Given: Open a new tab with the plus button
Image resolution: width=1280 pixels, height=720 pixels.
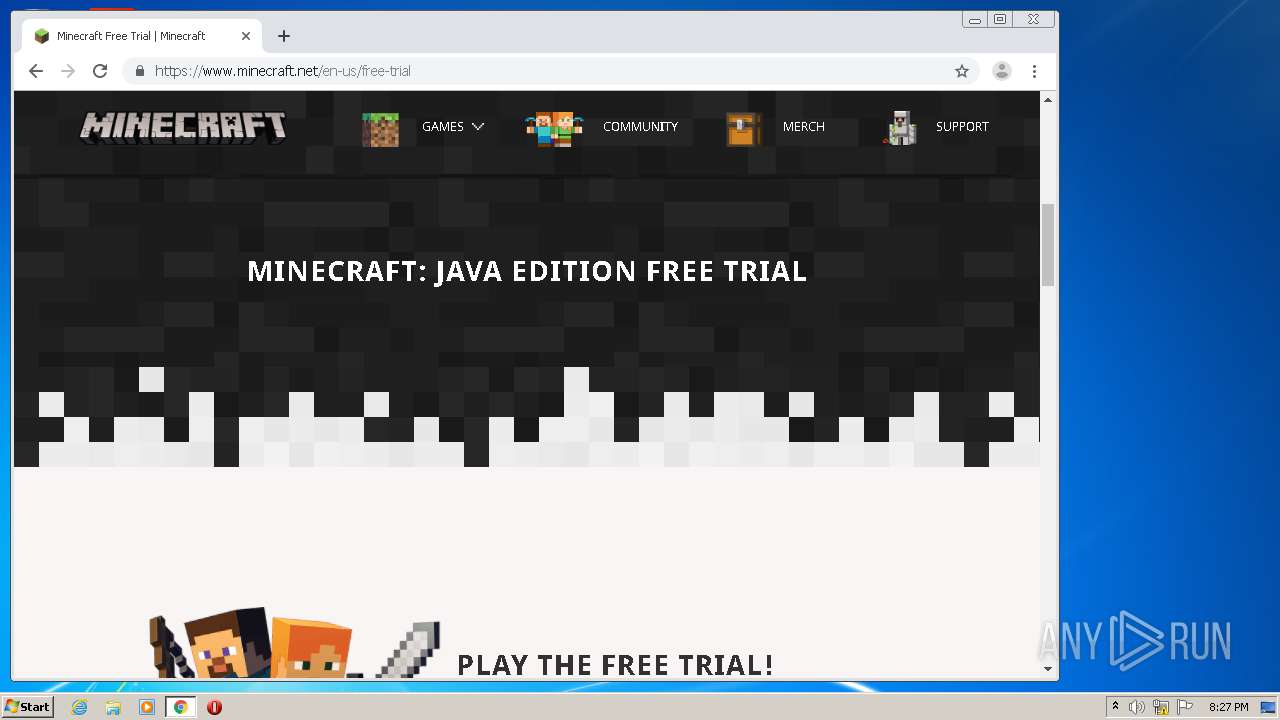Looking at the screenshot, I should coord(284,36).
